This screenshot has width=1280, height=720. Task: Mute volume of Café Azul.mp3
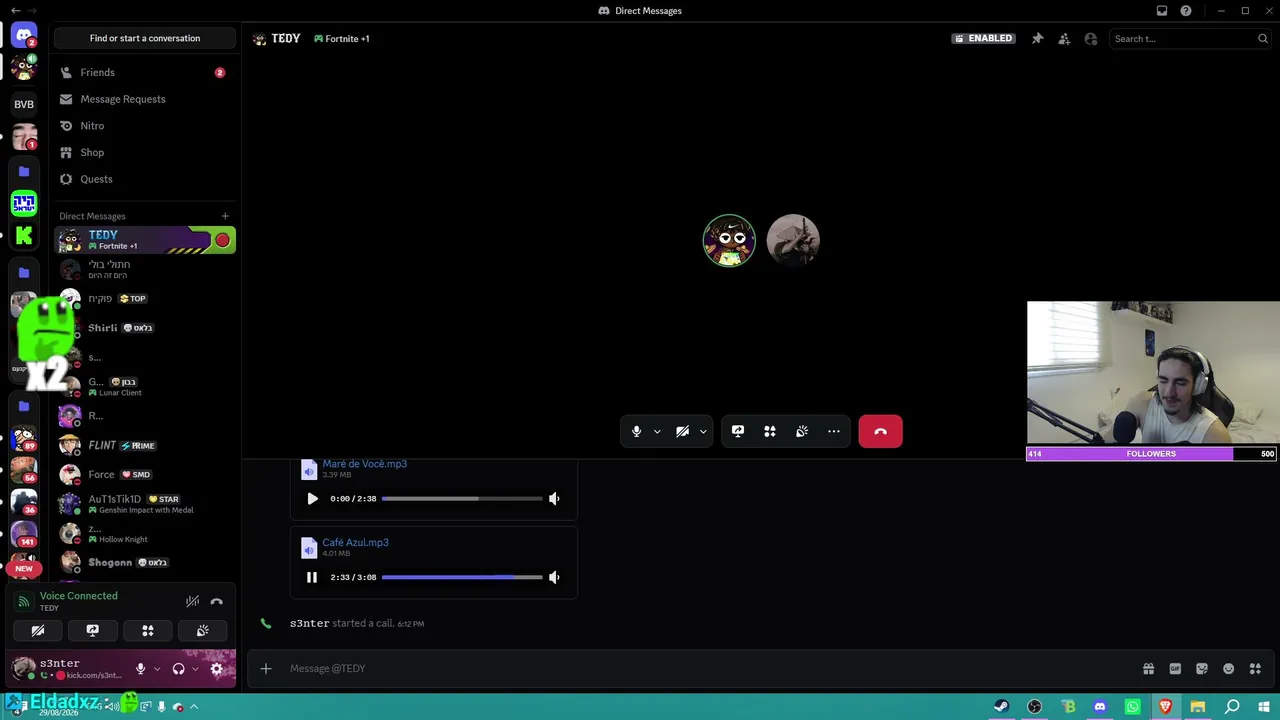pyautogui.click(x=554, y=577)
